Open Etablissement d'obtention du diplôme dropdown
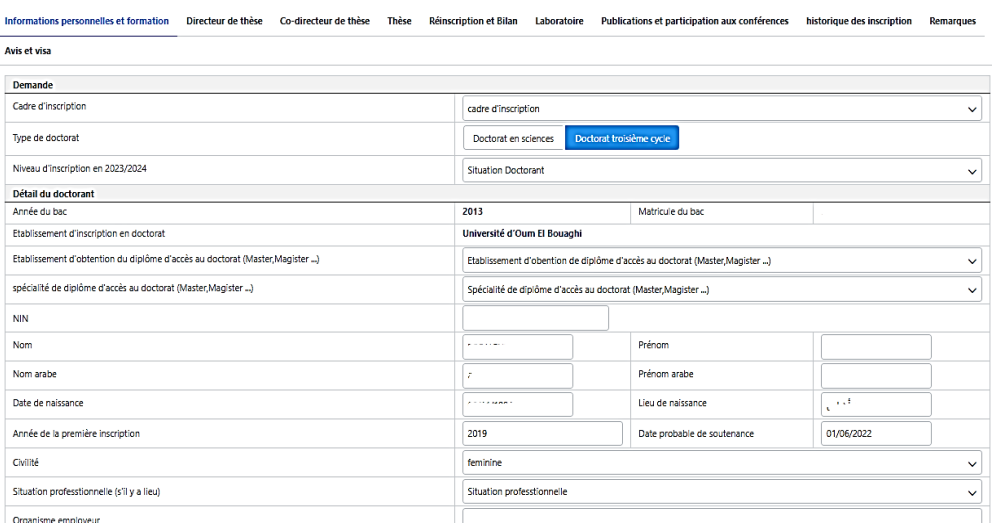 click(x=722, y=261)
